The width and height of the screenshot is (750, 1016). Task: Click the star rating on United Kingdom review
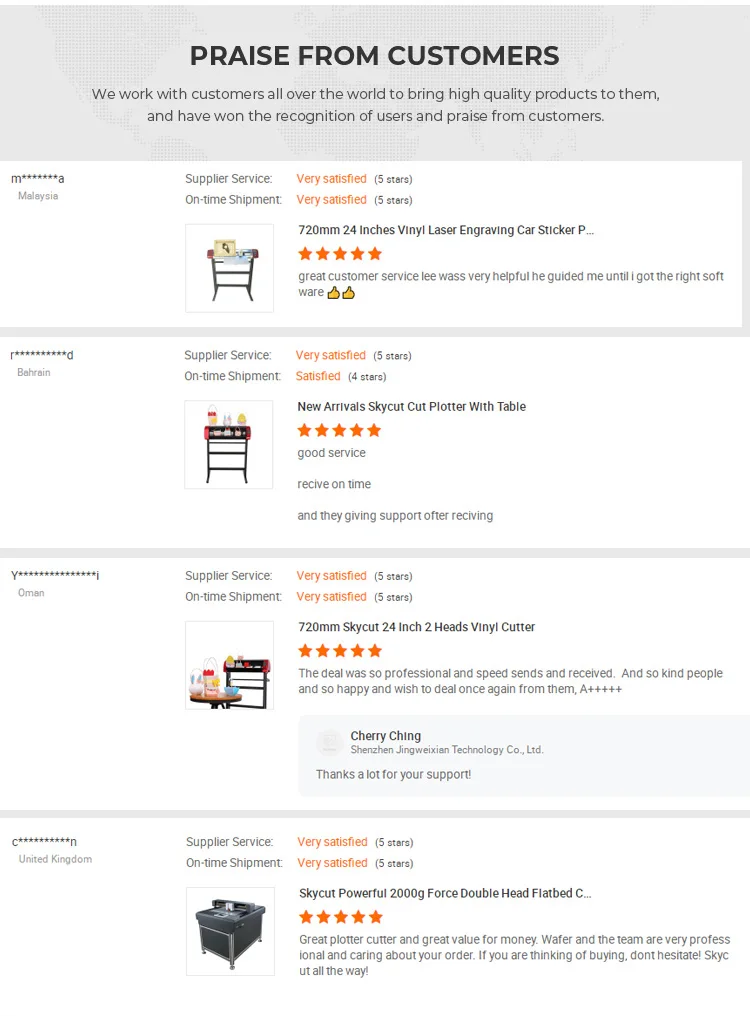(x=341, y=917)
